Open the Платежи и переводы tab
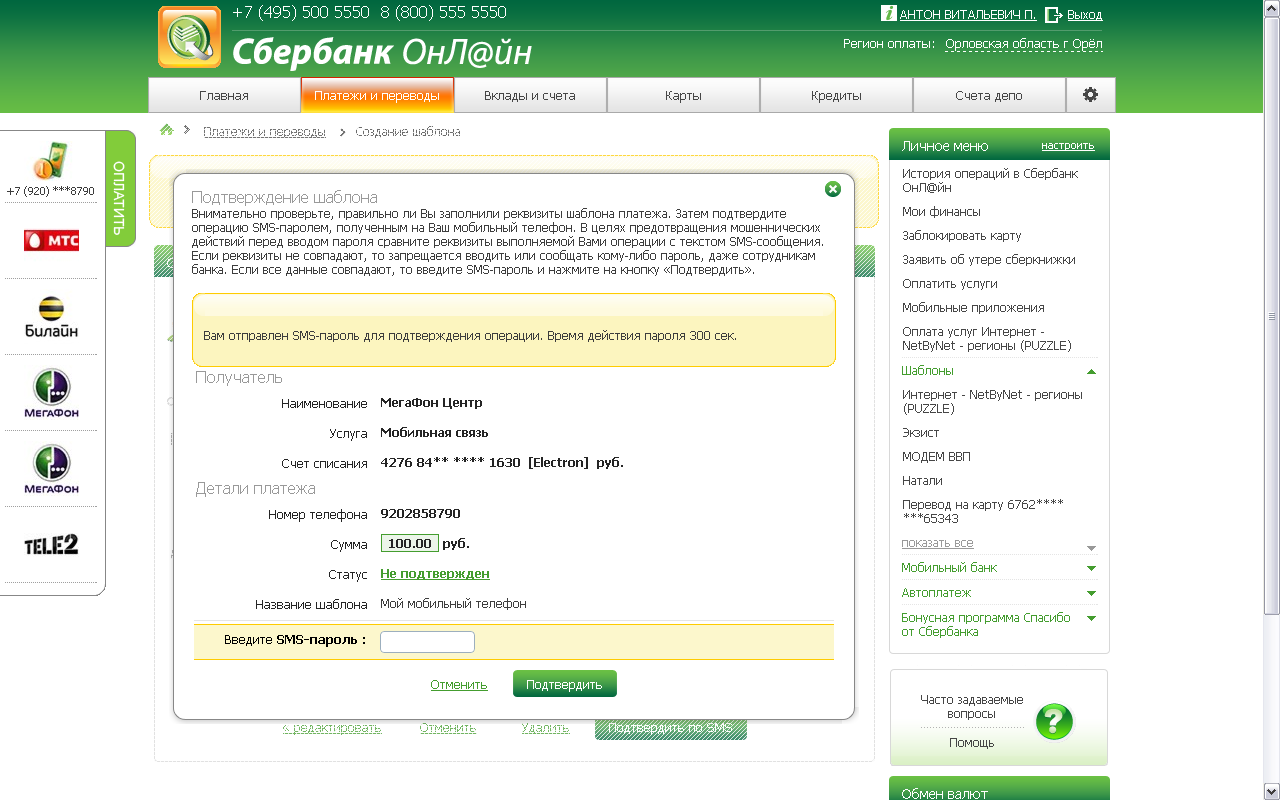 coord(377,95)
